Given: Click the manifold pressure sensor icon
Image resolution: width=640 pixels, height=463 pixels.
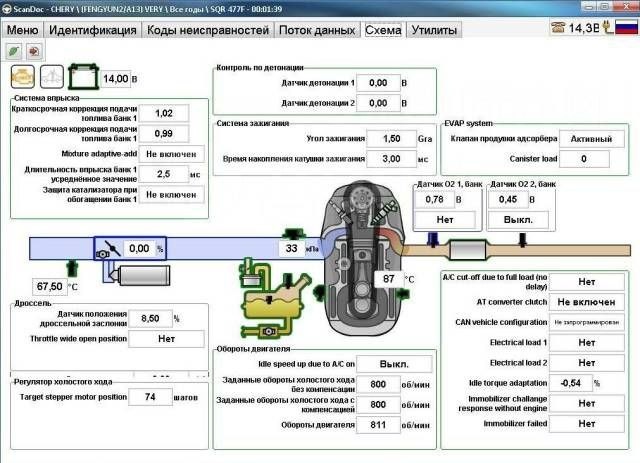Looking at the screenshot, I should pyautogui.click(x=293, y=235).
